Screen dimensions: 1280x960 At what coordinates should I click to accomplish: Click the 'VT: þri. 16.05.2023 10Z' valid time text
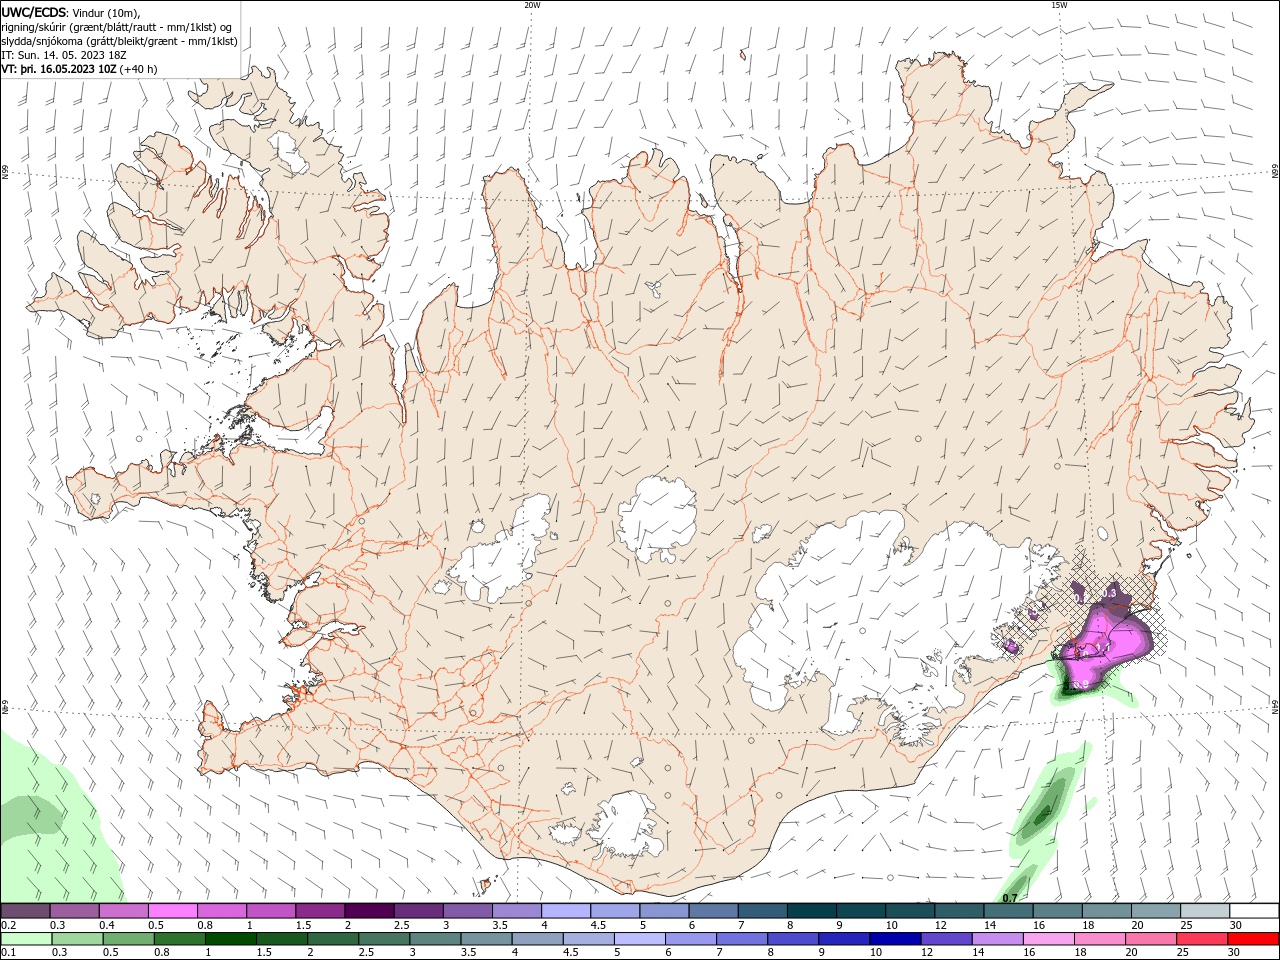59,69
